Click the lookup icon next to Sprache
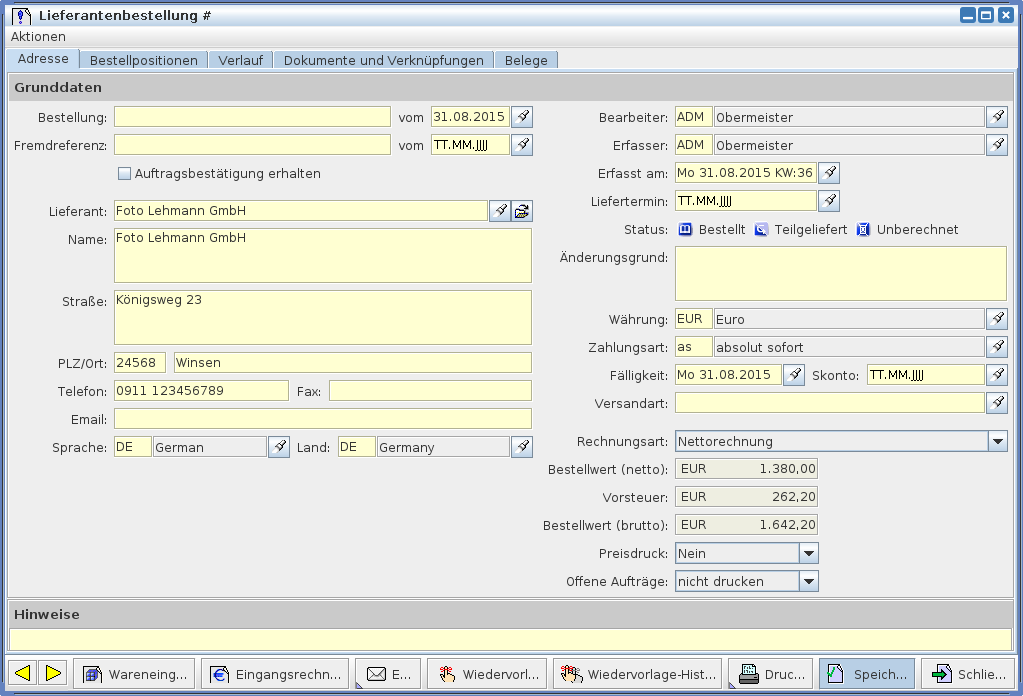1023x696 pixels. pos(279,447)
